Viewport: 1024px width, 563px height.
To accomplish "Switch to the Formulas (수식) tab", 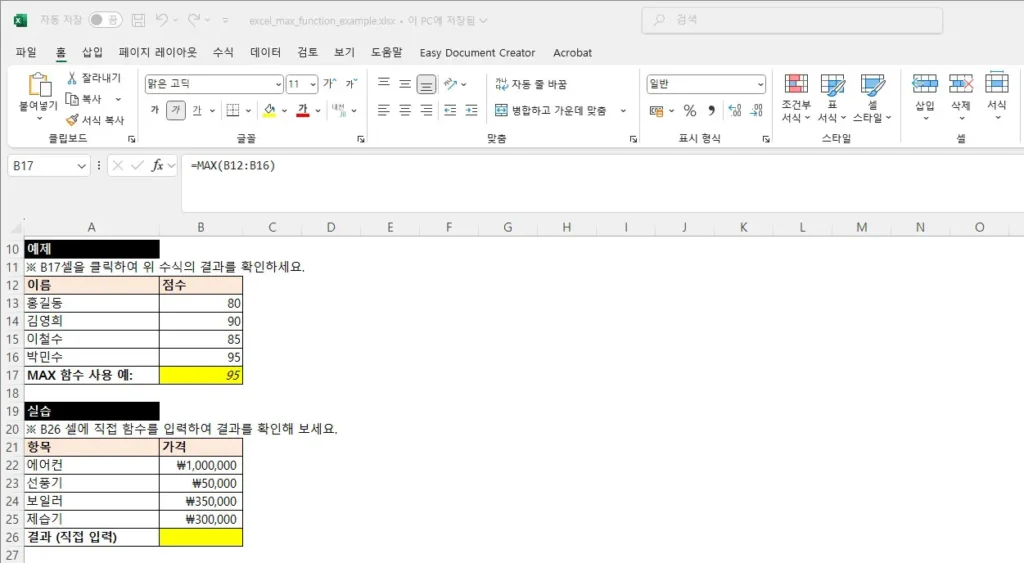I will point(223,52).
